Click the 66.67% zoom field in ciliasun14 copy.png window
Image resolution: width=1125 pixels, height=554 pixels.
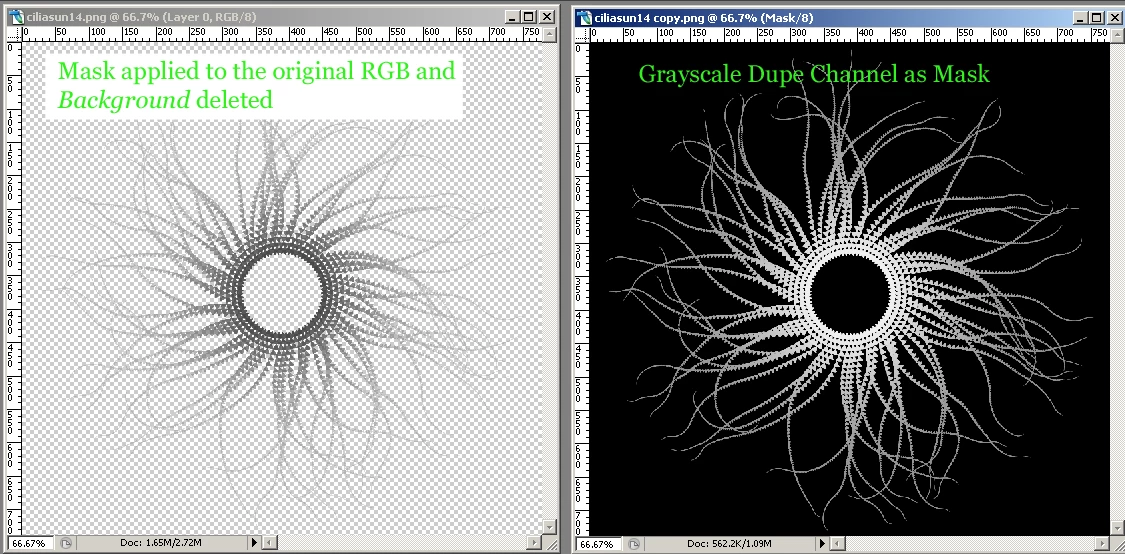click(x=598, y=545)
